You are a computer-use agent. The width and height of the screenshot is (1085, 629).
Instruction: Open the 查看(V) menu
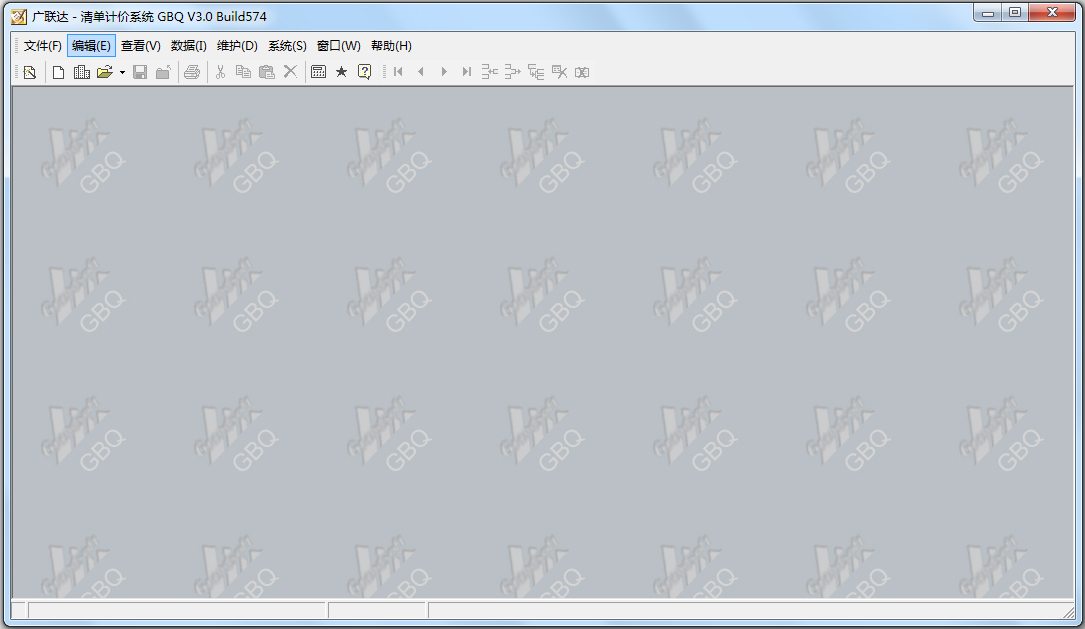pyautogui.click(x=140, y=46)
